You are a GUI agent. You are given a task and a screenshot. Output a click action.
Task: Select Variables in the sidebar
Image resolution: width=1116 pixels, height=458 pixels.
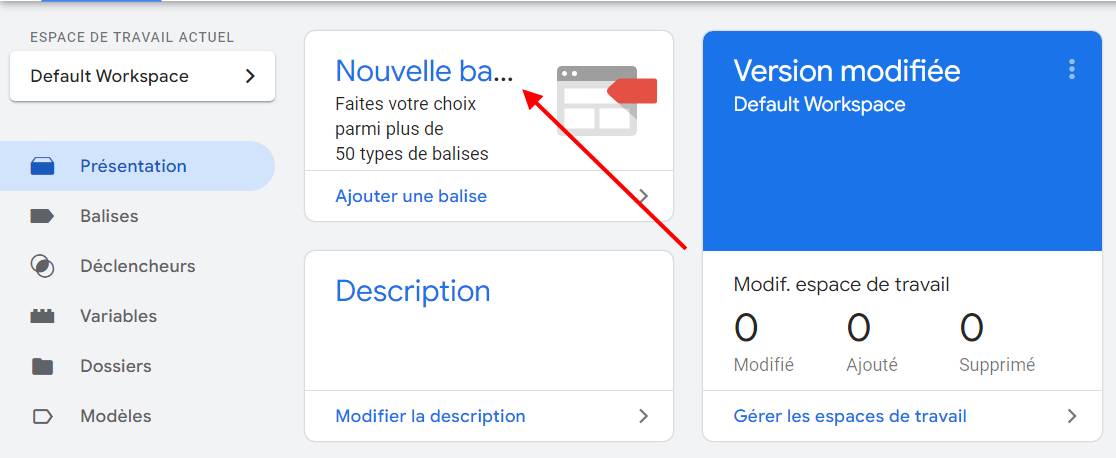[x=119, y=316]
